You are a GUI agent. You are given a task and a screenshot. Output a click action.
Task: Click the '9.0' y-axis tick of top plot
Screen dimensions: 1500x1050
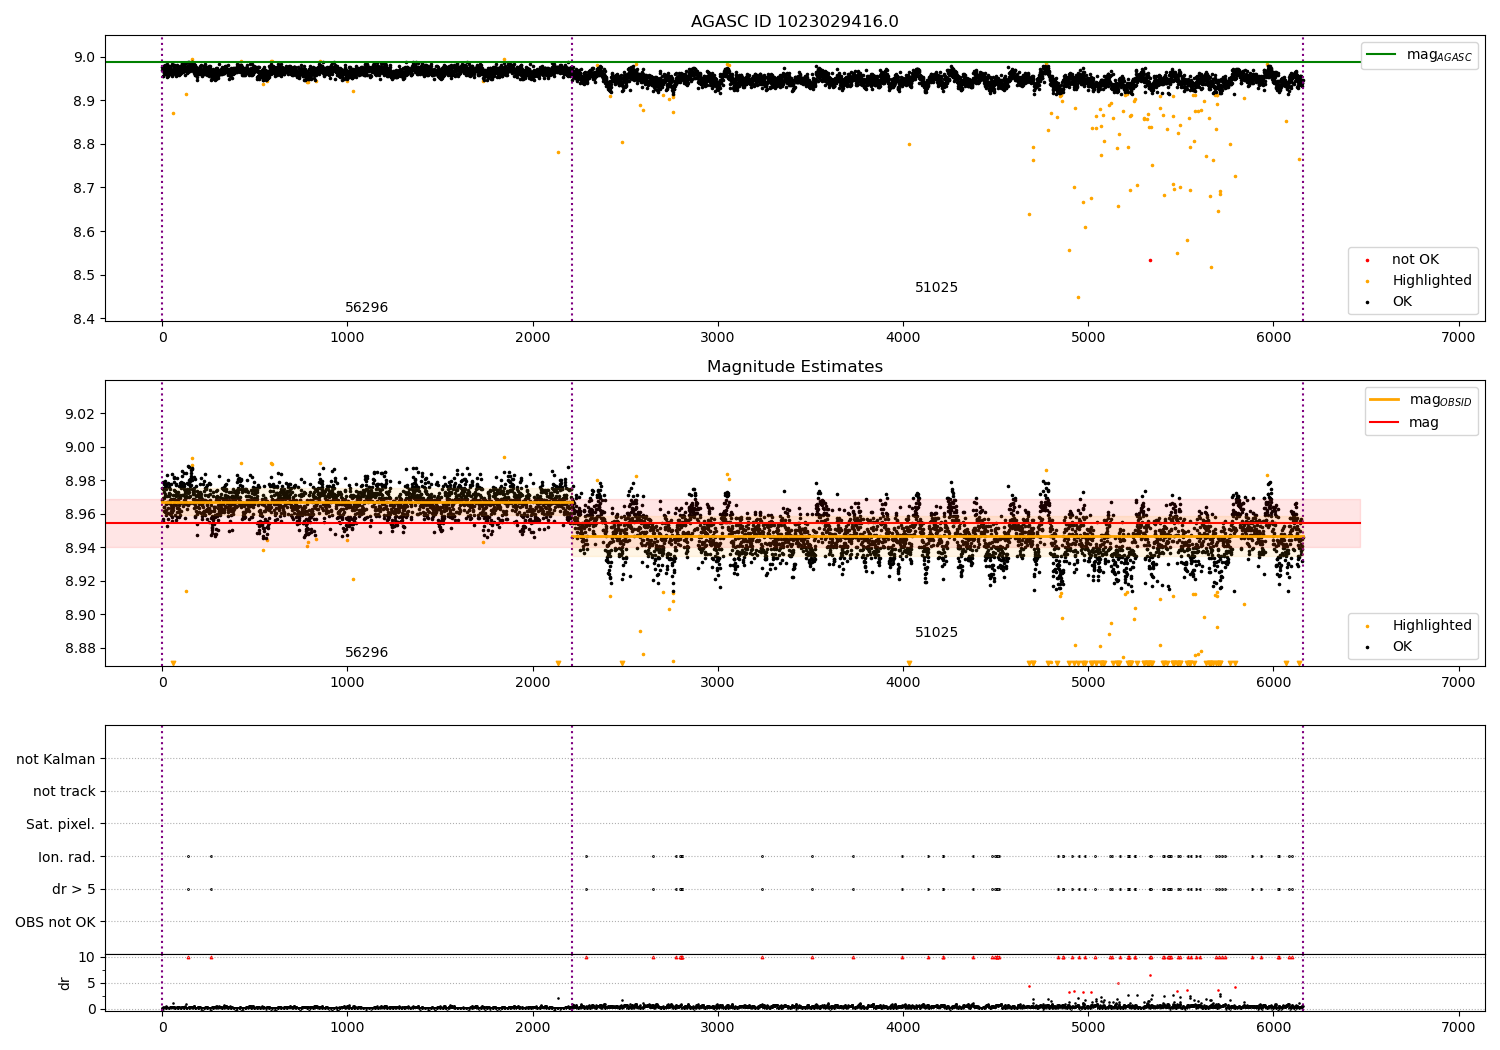tap(85, 57)
